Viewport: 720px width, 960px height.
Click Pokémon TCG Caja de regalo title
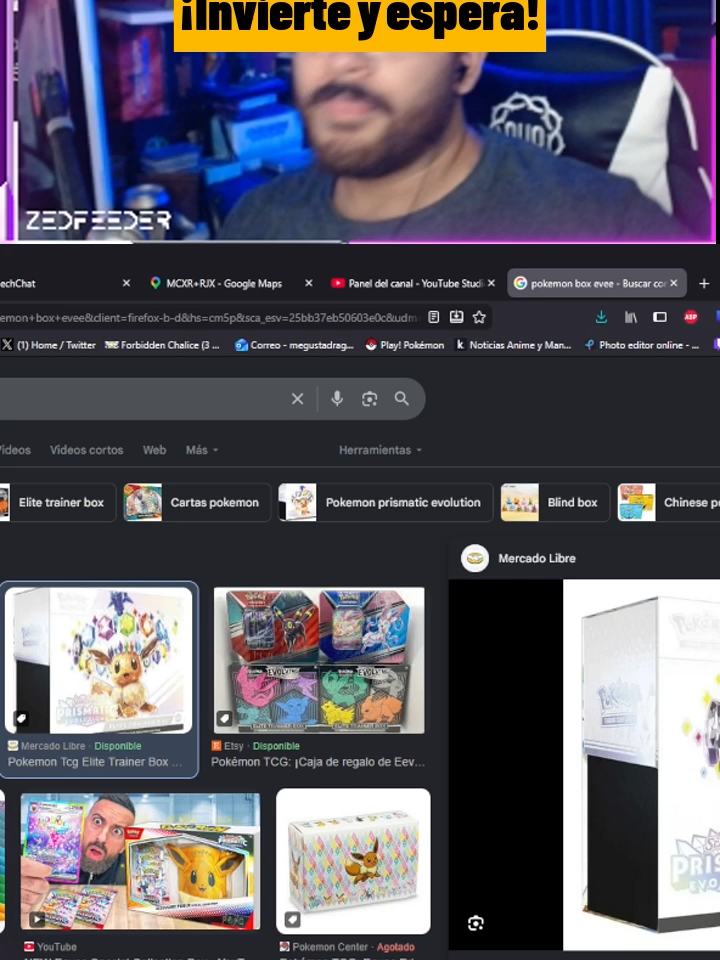click(318, 762)
